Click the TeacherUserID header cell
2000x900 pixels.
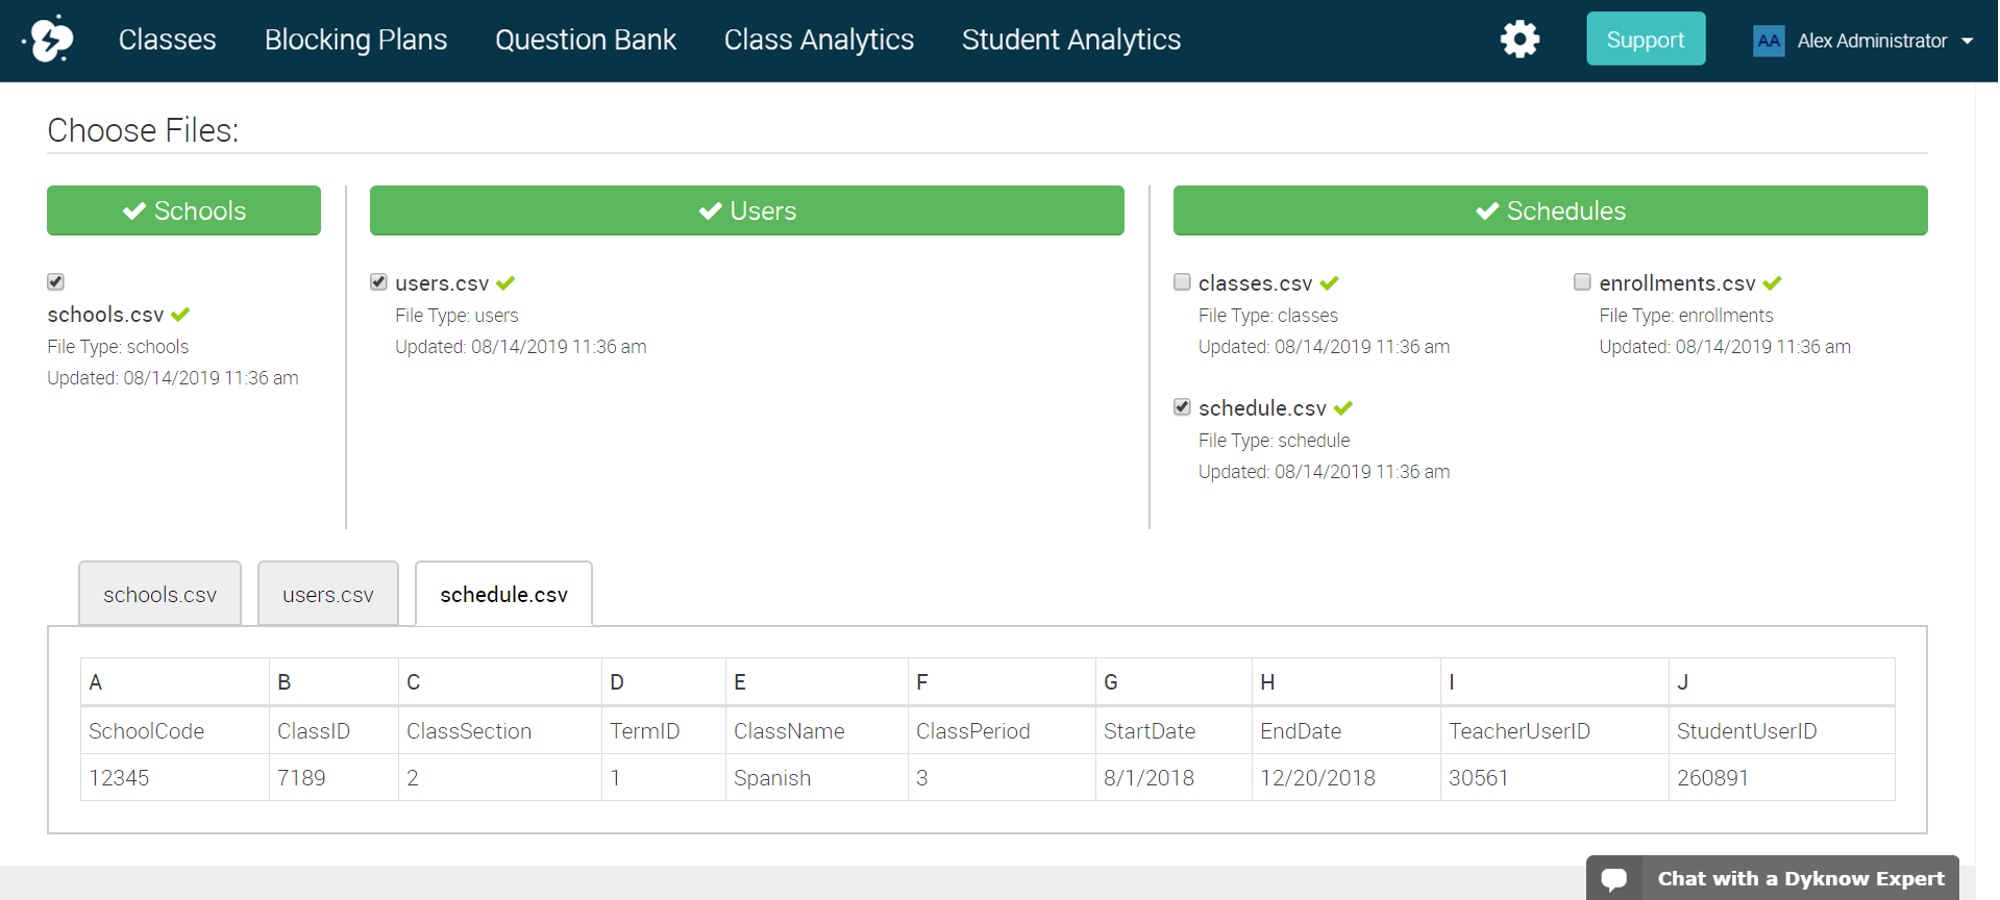pyautogui.click(x=1555, y=731)
